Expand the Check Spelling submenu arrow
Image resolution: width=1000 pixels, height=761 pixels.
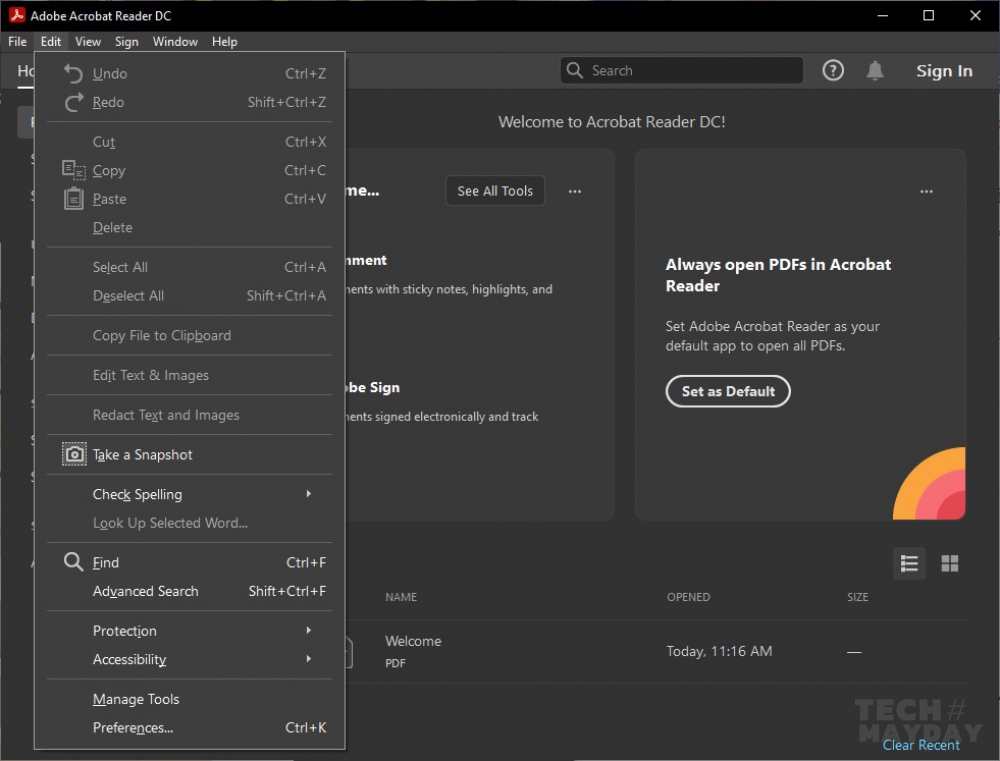(x=309, y=494)
